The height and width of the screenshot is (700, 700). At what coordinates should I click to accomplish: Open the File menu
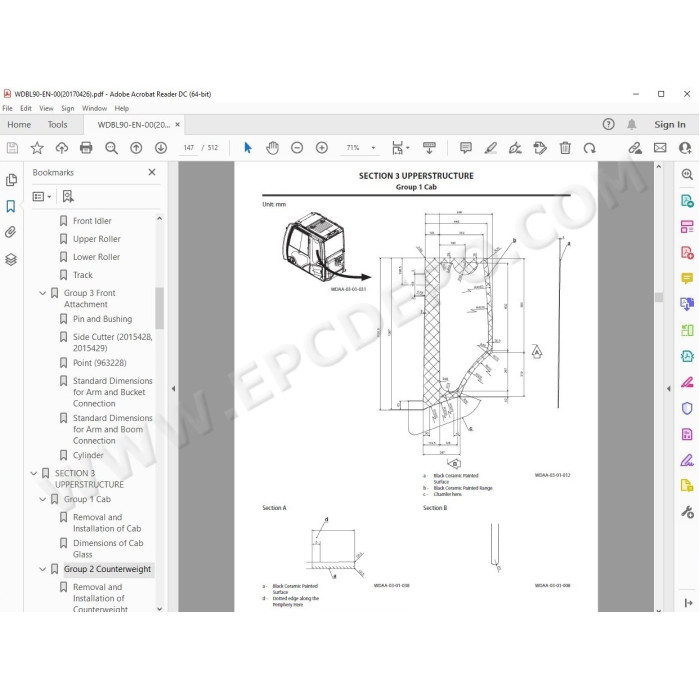[7, 108]
